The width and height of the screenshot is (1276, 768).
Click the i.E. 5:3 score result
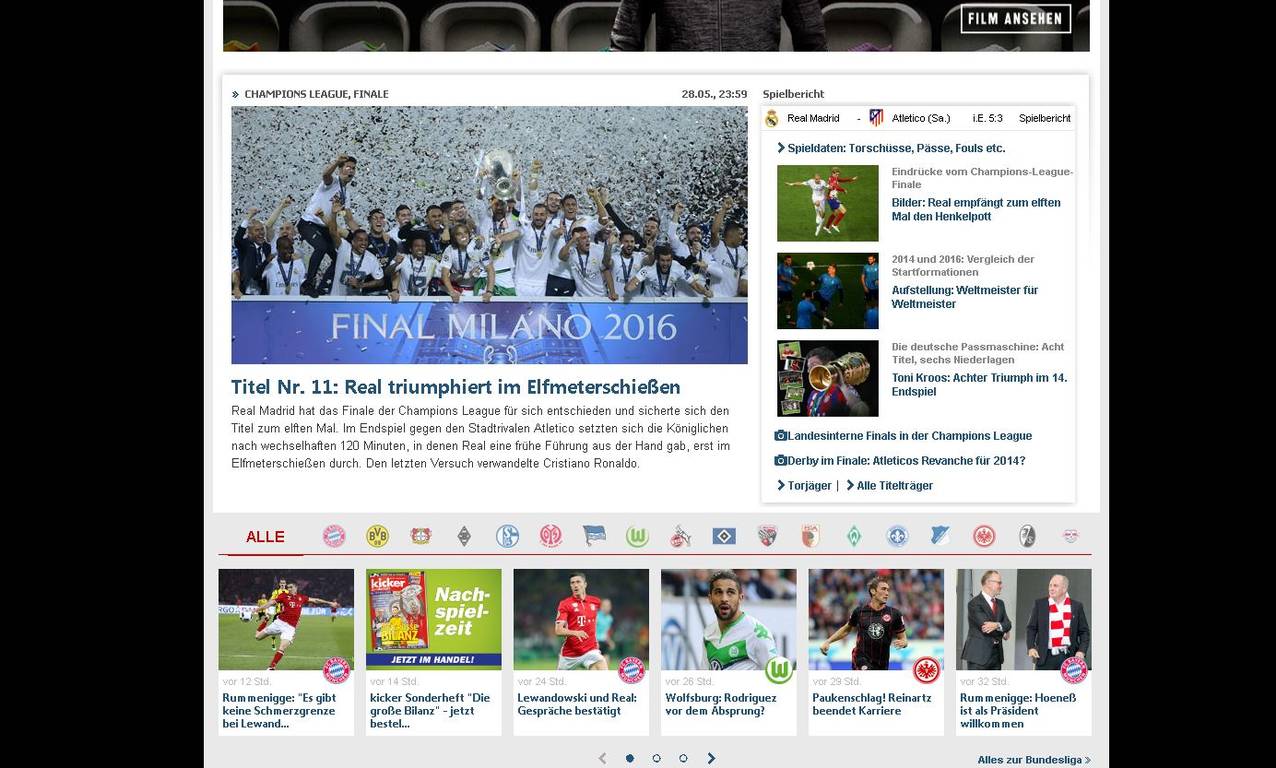(987, 118)
